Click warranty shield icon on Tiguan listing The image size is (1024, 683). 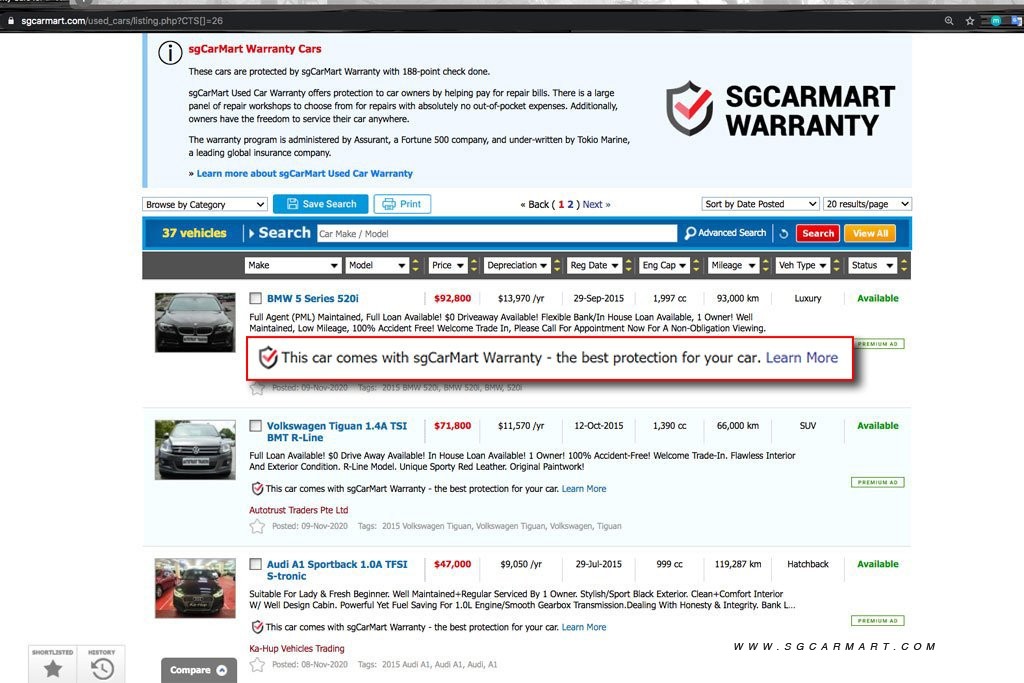(257, 488)
